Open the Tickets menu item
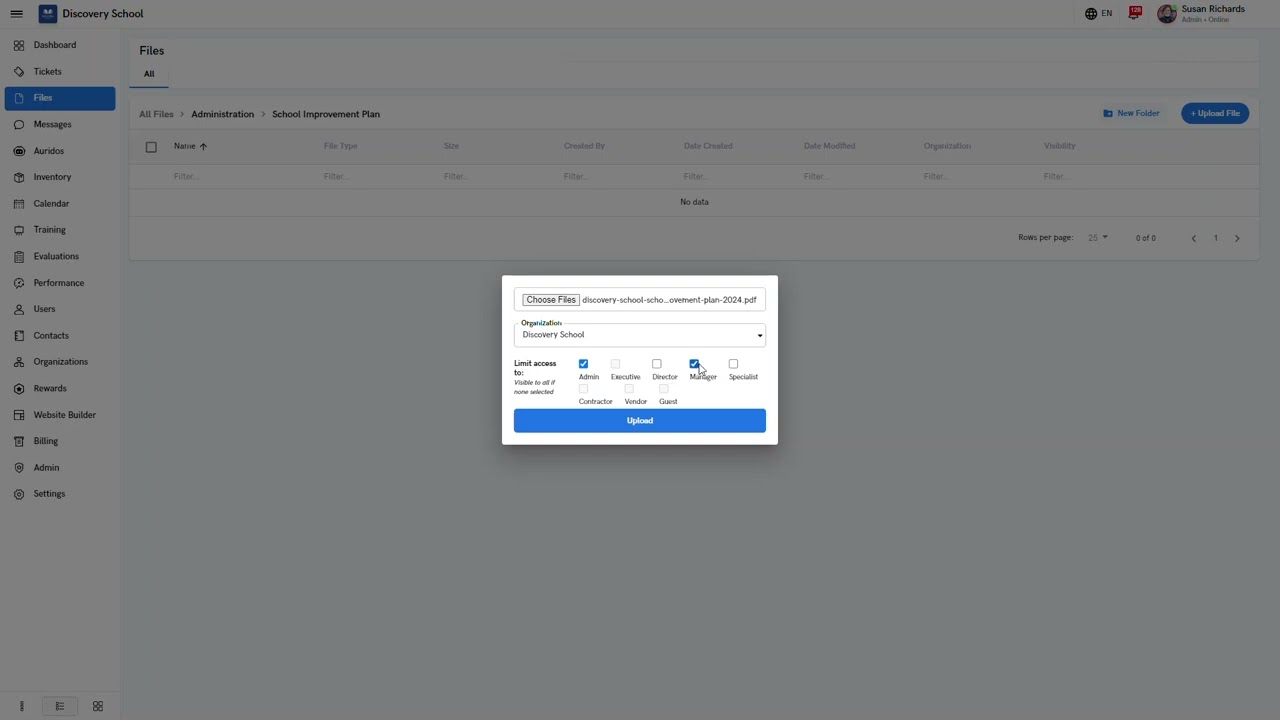Viewport: 1280px width, 720px height. click(x=60, y=72)
